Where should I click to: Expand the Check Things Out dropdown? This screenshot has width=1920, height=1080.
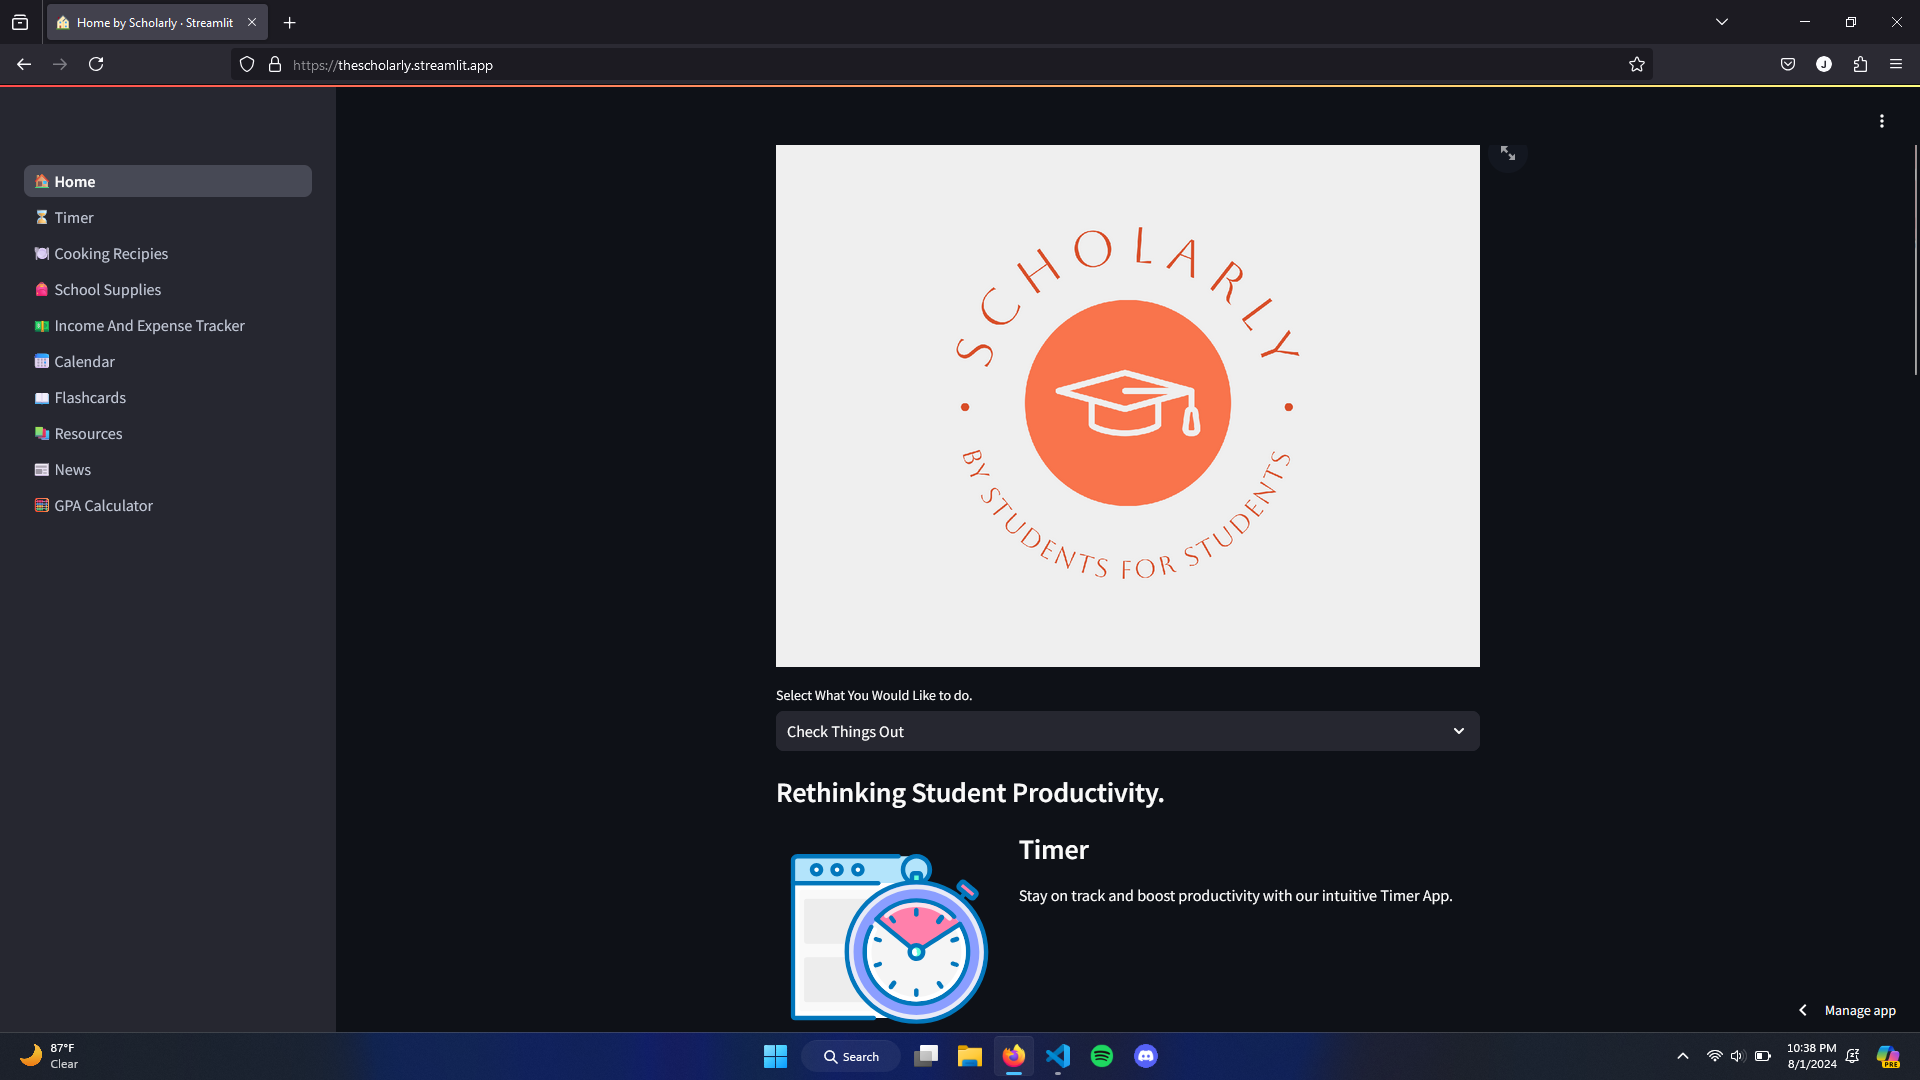tap(1127, 732)
